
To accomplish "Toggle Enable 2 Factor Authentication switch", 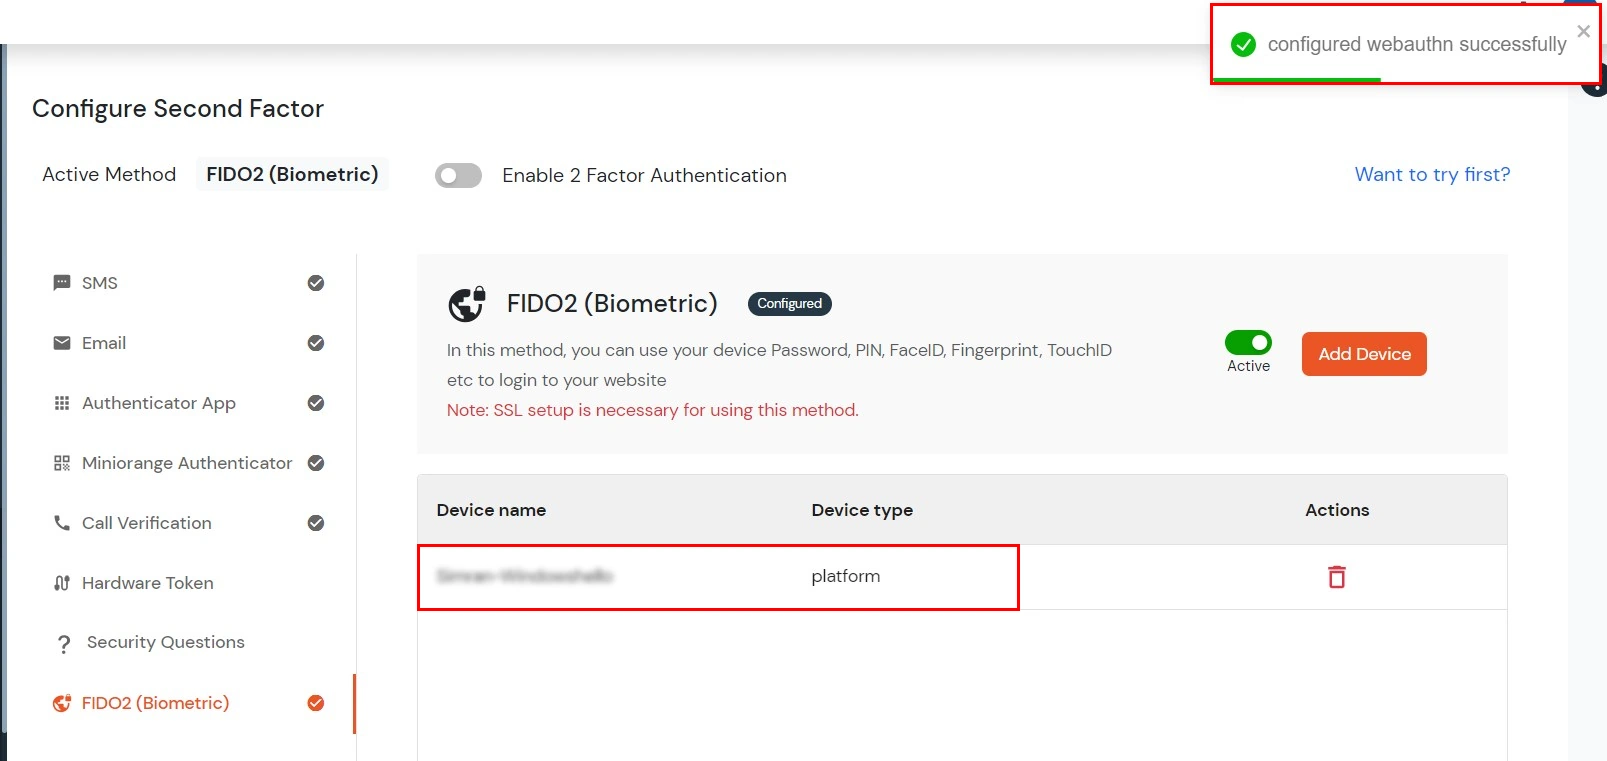I will pyautogui.click(x=458, y=176).
